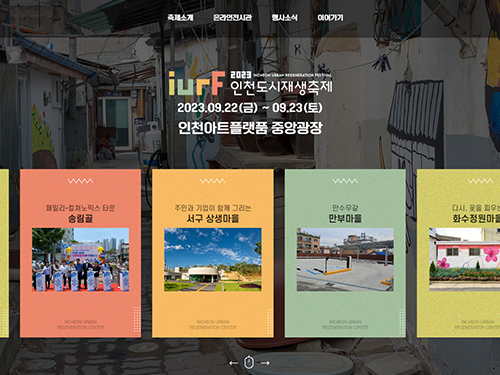
Task: Click the zigzag icon on the 서구 상생마을 card
Action: click(x=213, y=181)
